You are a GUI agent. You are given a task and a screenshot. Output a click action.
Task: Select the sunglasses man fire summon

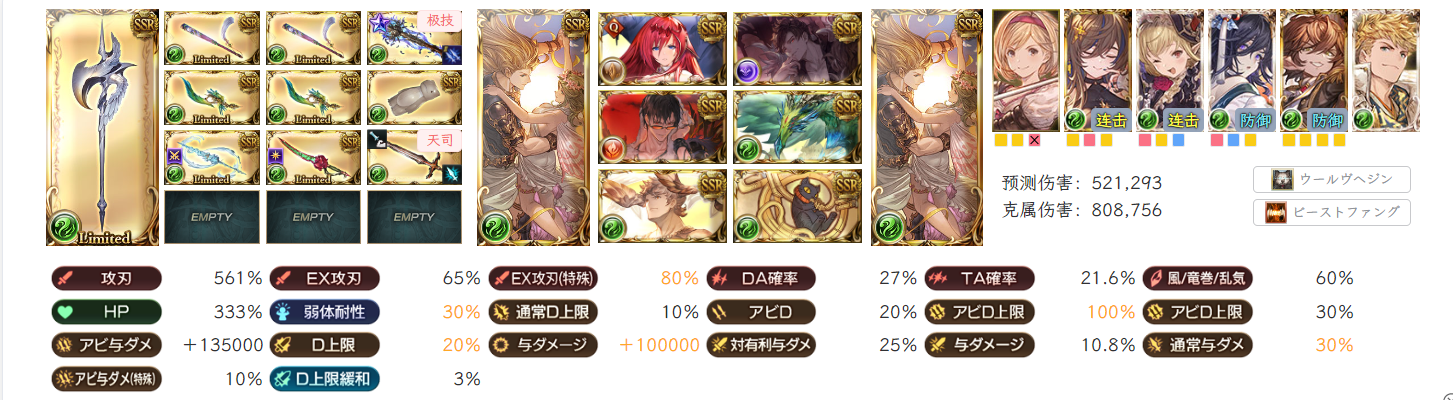tap(663, 127)
